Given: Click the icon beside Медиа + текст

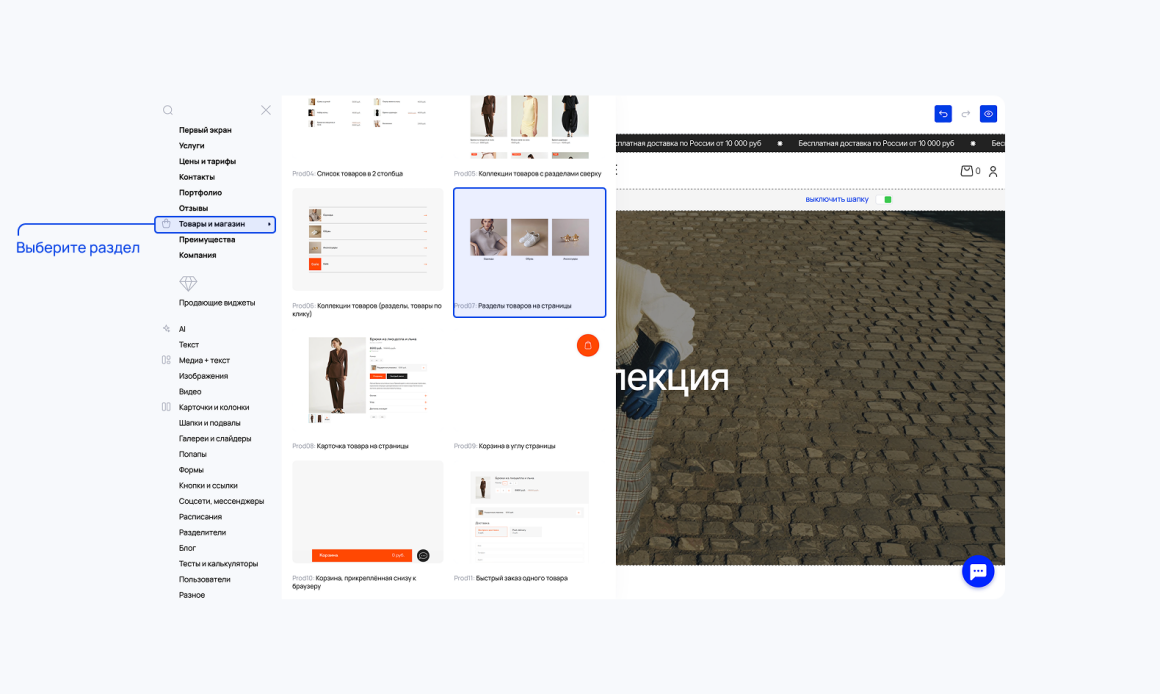Looking at the screenshot, I should click(x=166, y=360).
